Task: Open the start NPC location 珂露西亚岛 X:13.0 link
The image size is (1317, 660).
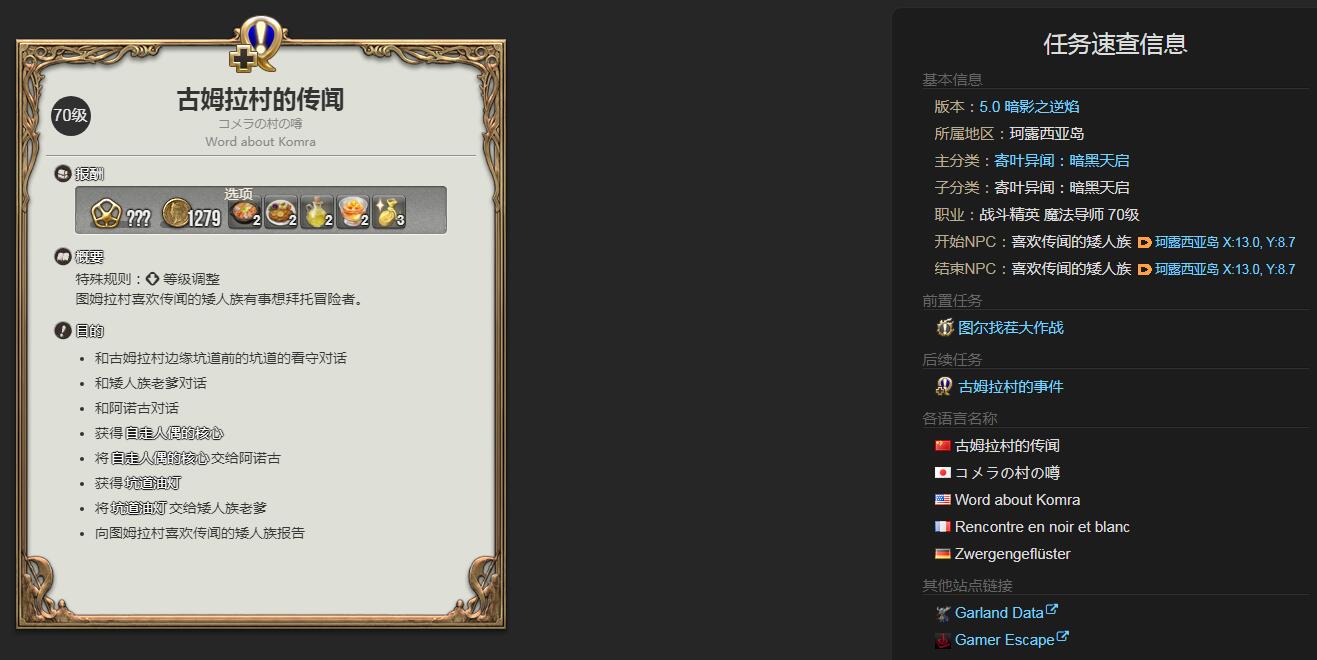Action: [1225, 242]
